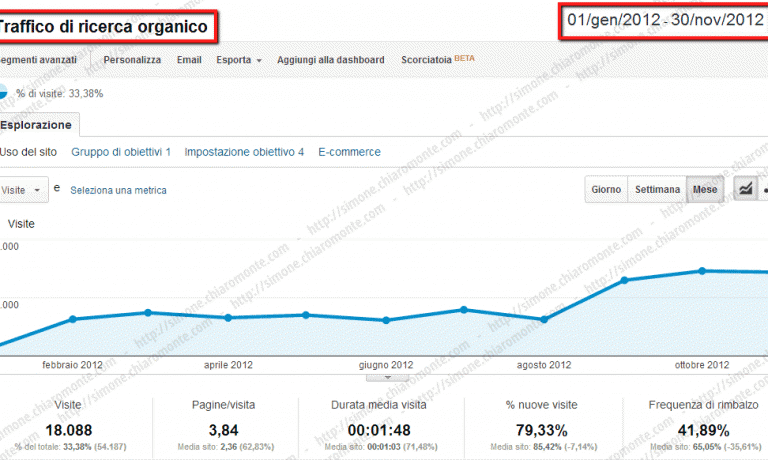Click Aggiungi alla dashboard
The height and width of the screenshot is (460, 768).
pyautogui.click(x=331, y=60)
